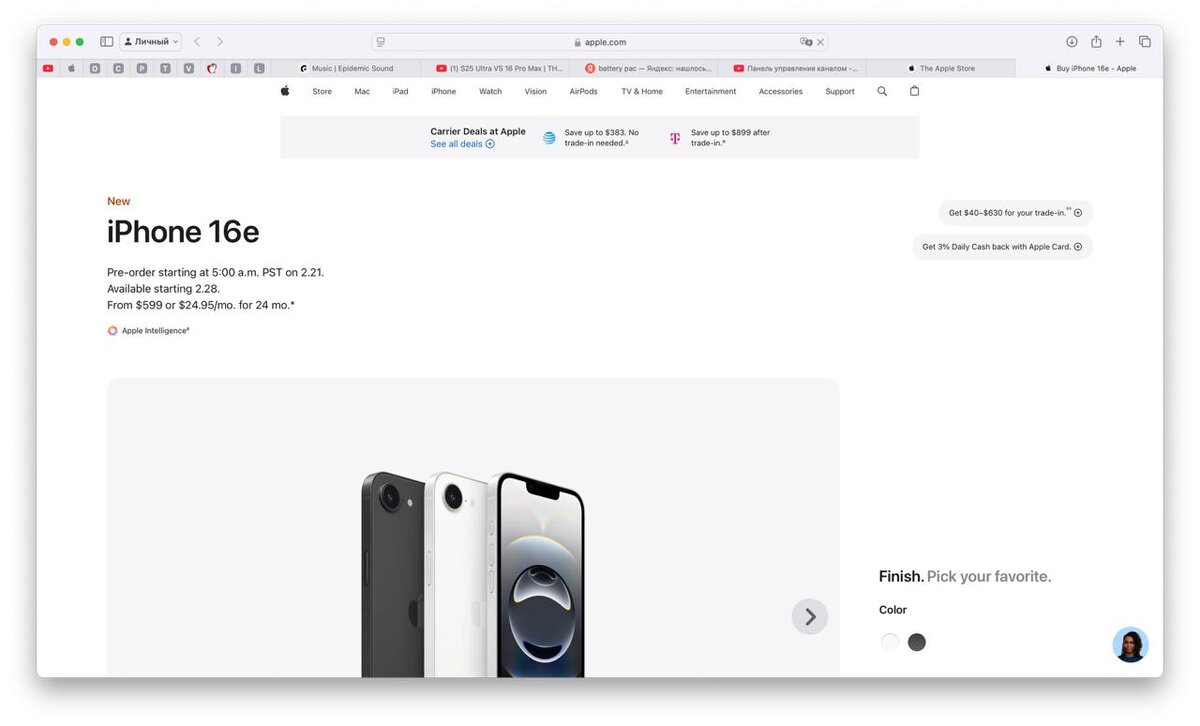The image size is (1200, 726).
Task: Open the Mac menu item
Action: click(362, 91)
